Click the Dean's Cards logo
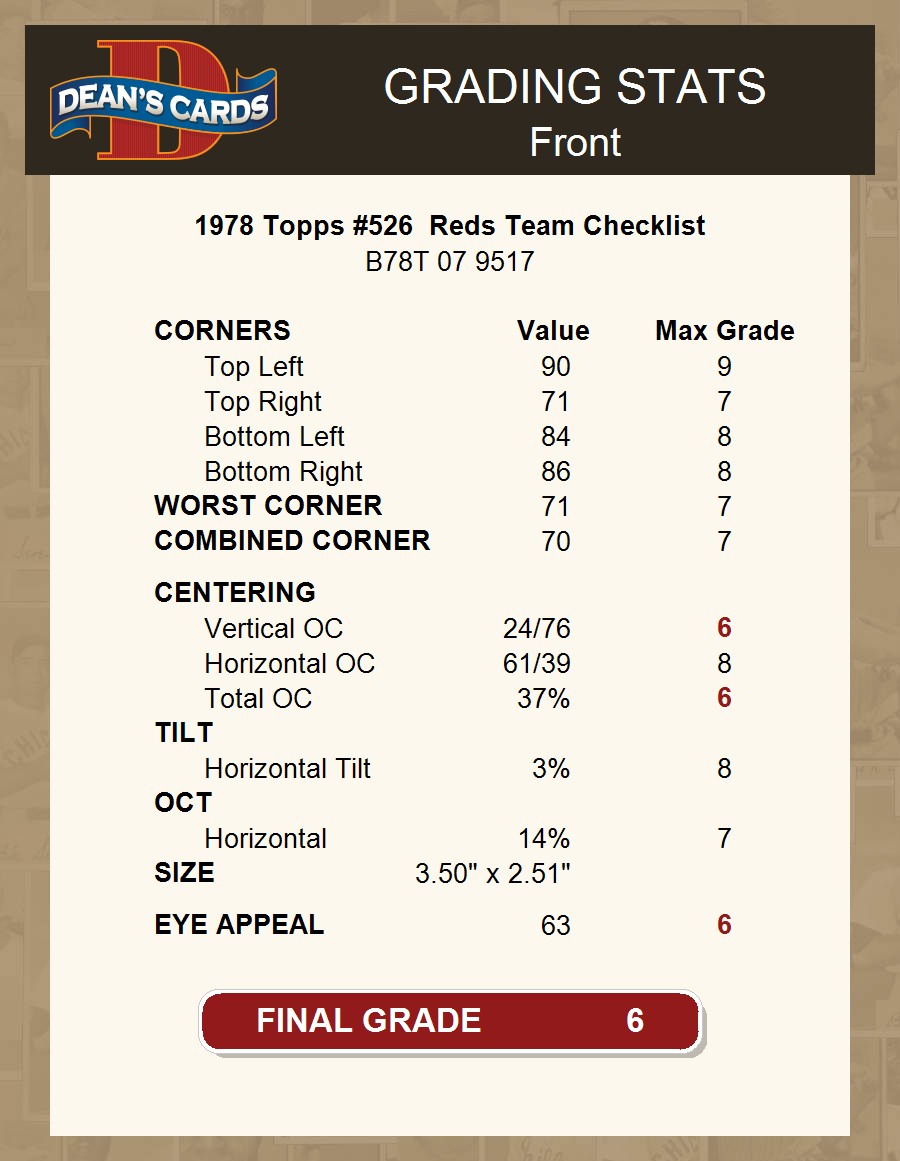900x1161 pixels. pyautogui.click(x=163, y=100)
